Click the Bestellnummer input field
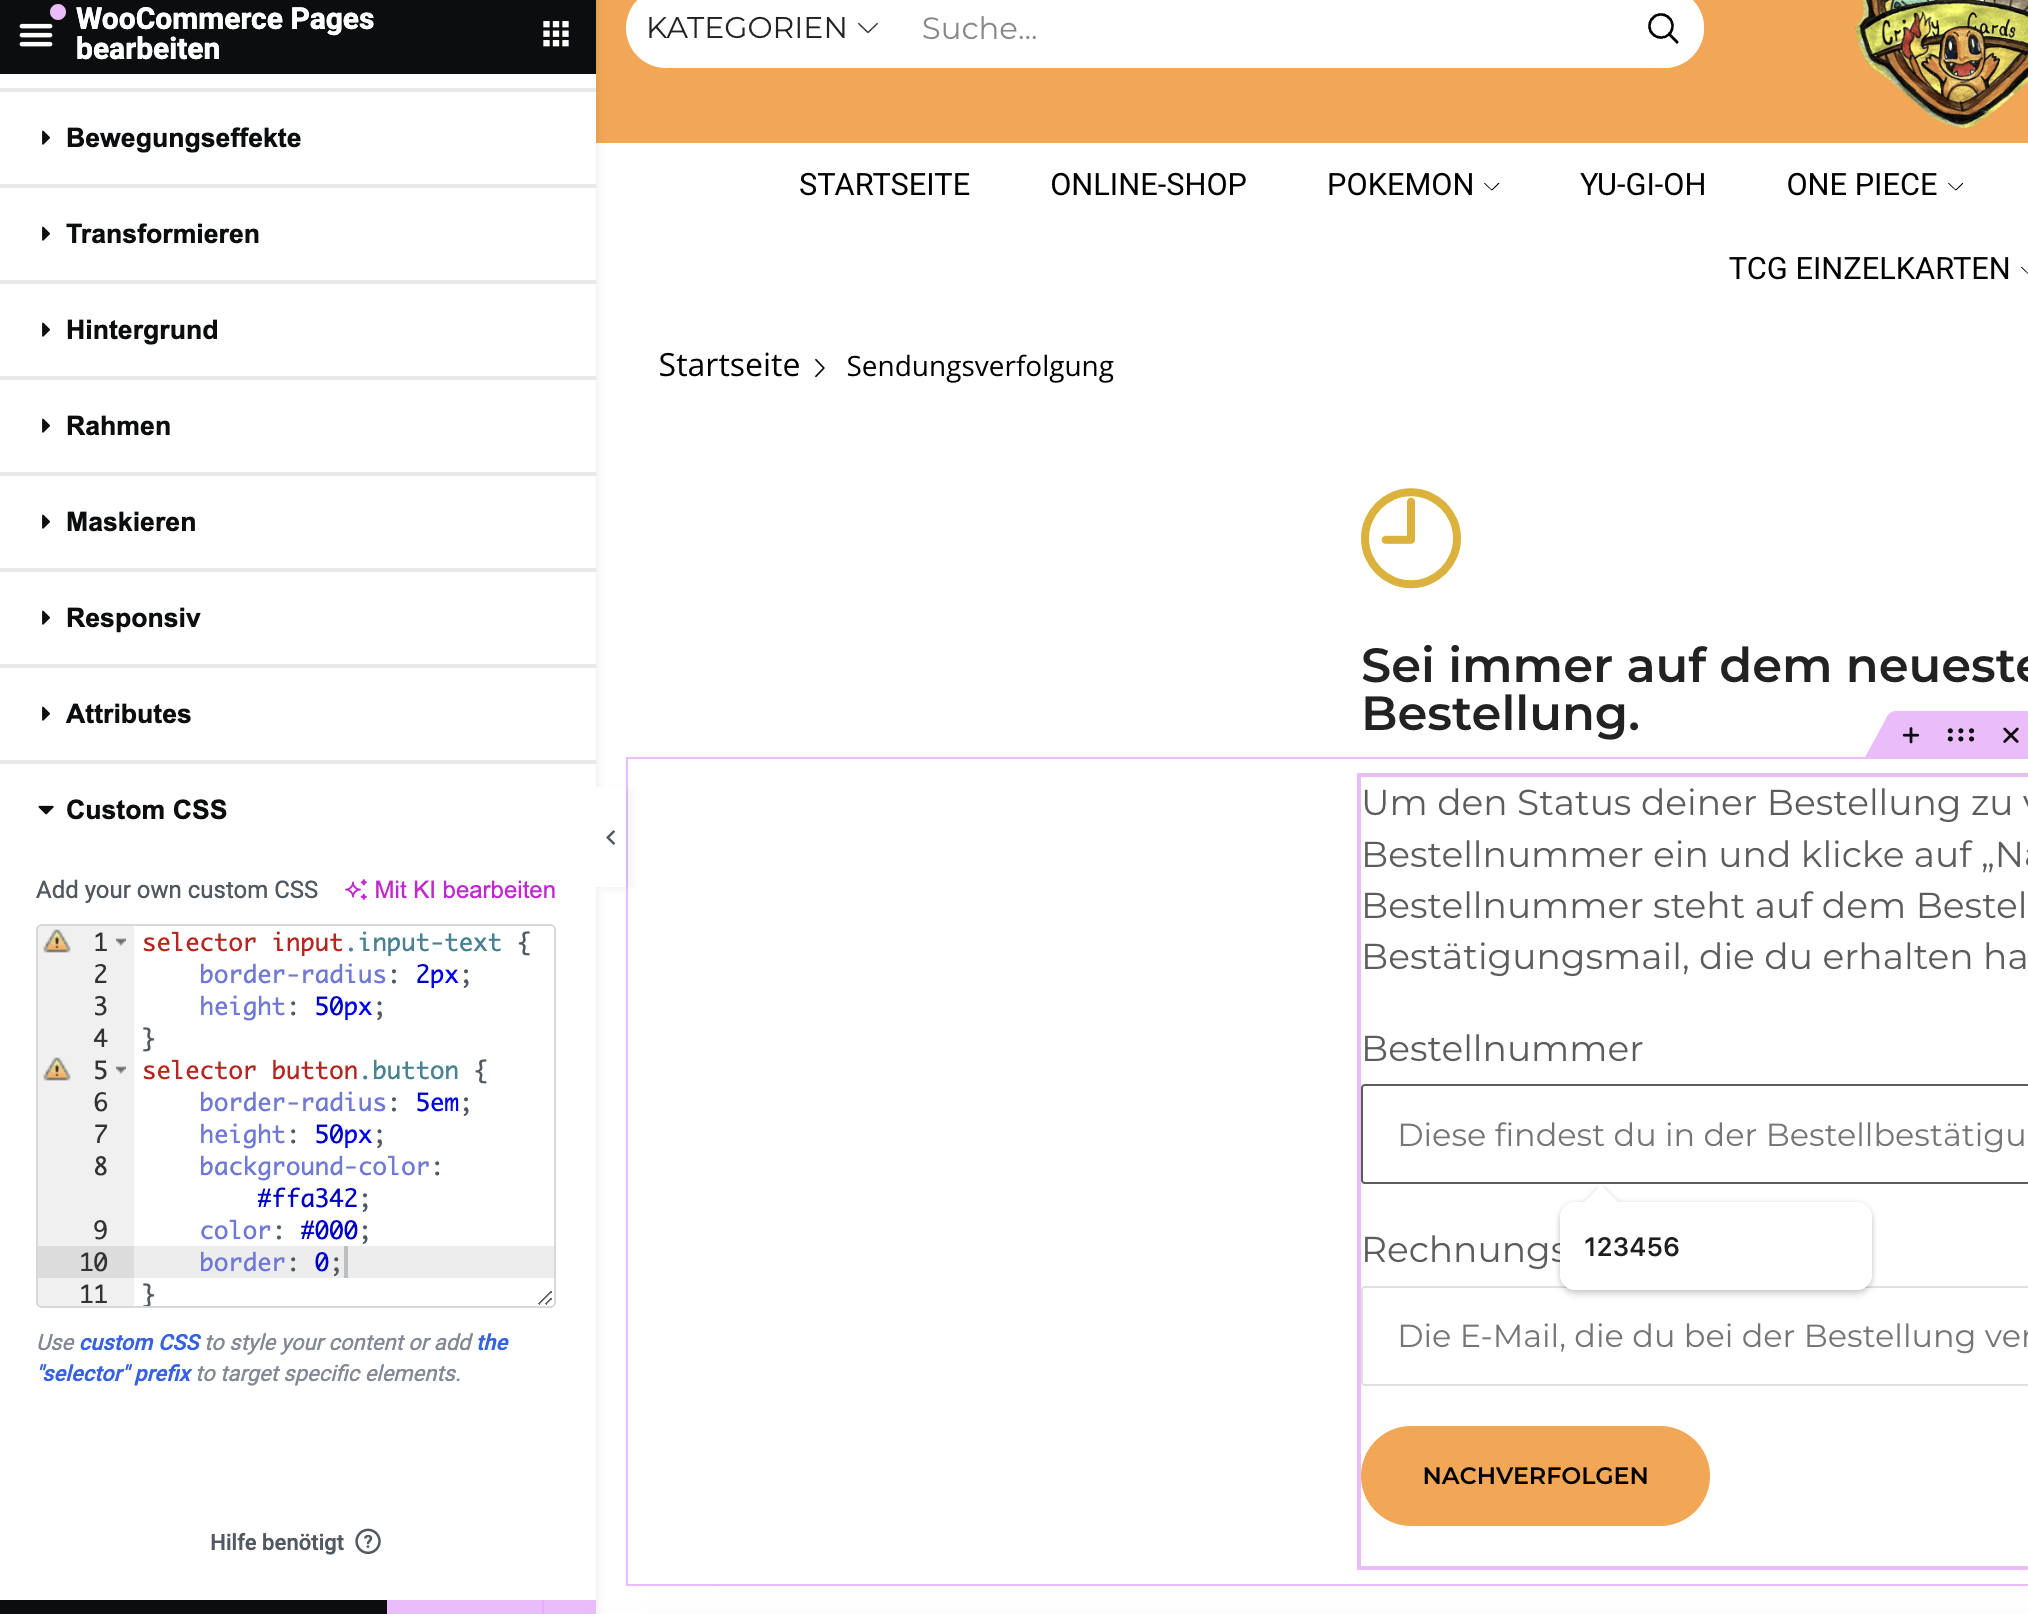Viewport: 2028px width, 1614px height. coord(1695,1134)
